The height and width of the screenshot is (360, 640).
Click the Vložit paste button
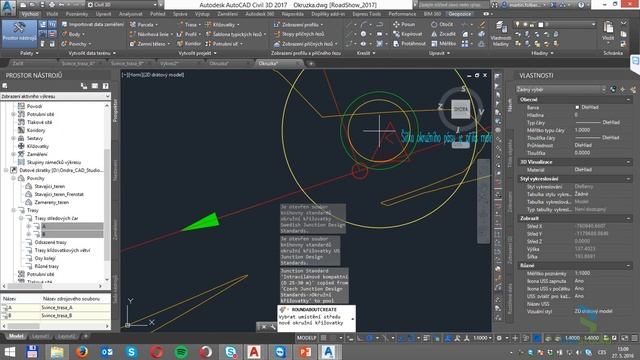coord(608,31)
